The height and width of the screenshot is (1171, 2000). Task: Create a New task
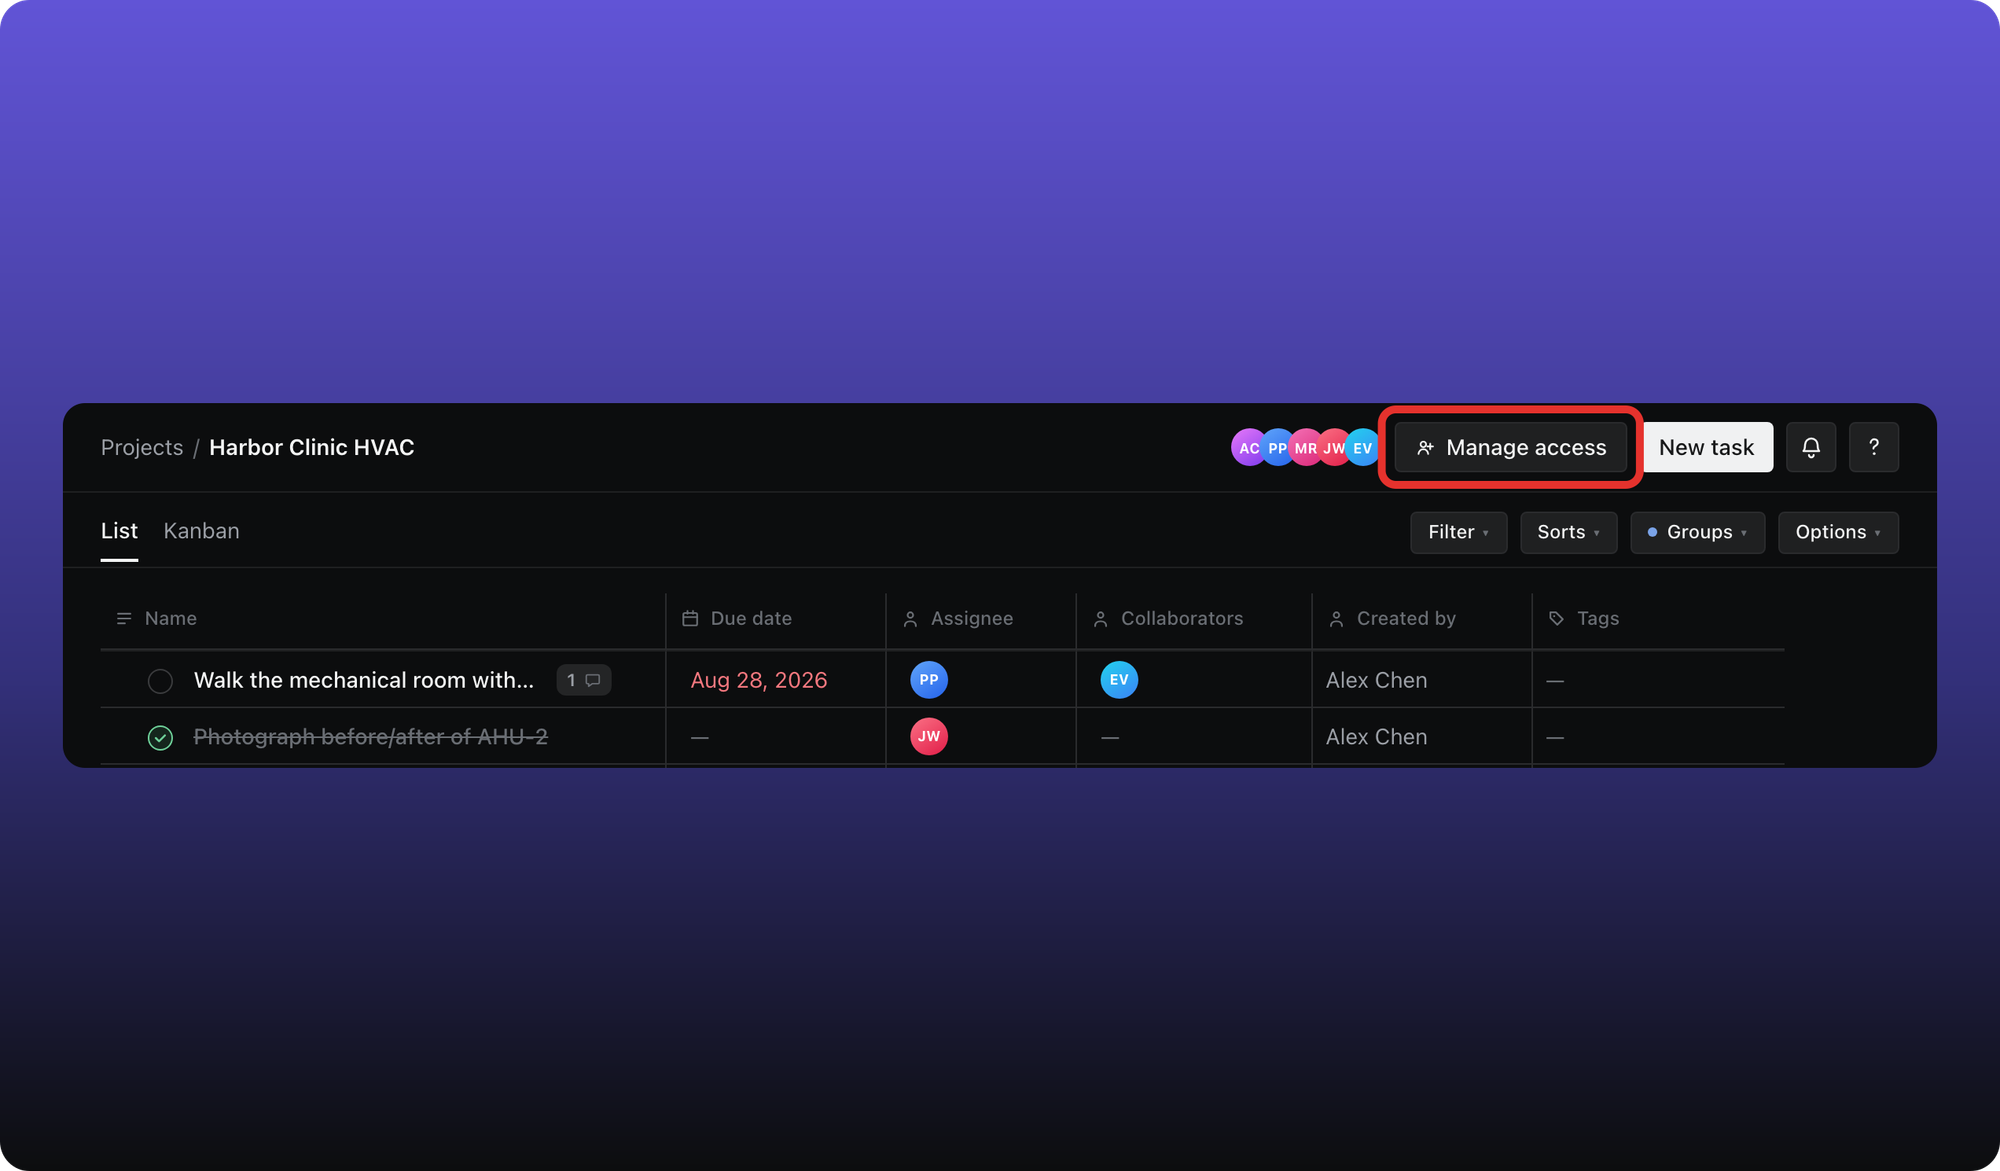[x=1706, y=447]
